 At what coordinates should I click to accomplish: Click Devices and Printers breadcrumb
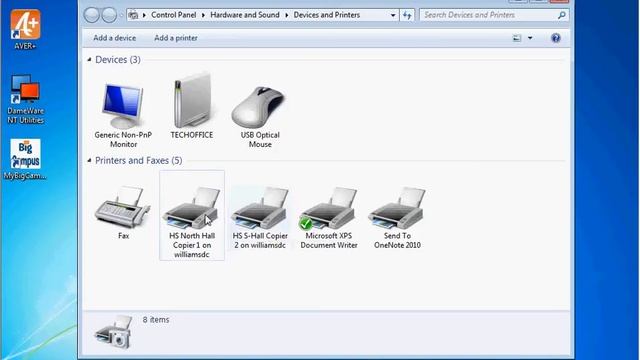click(327, 15)
